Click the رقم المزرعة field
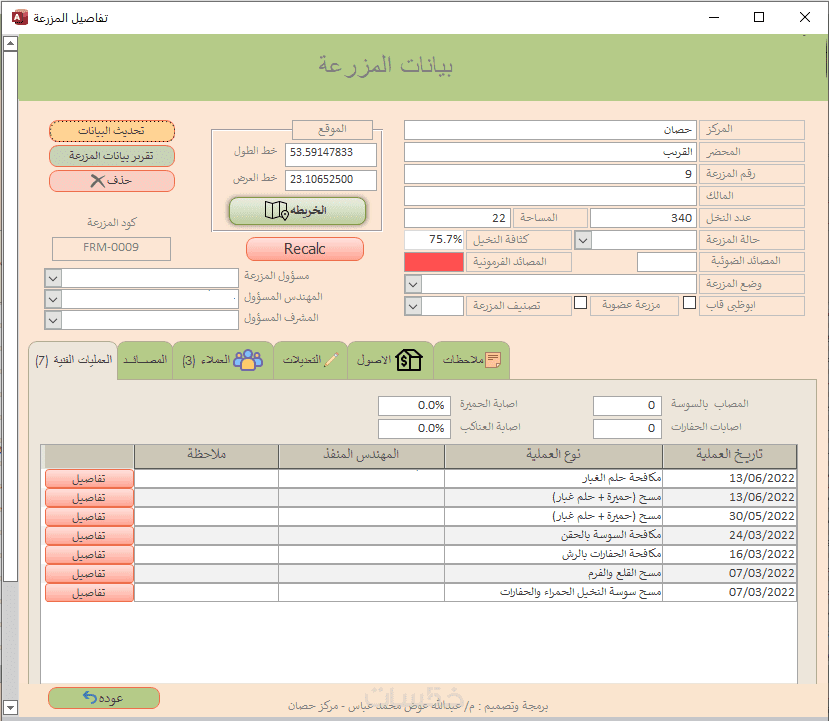 click(550, 174)
